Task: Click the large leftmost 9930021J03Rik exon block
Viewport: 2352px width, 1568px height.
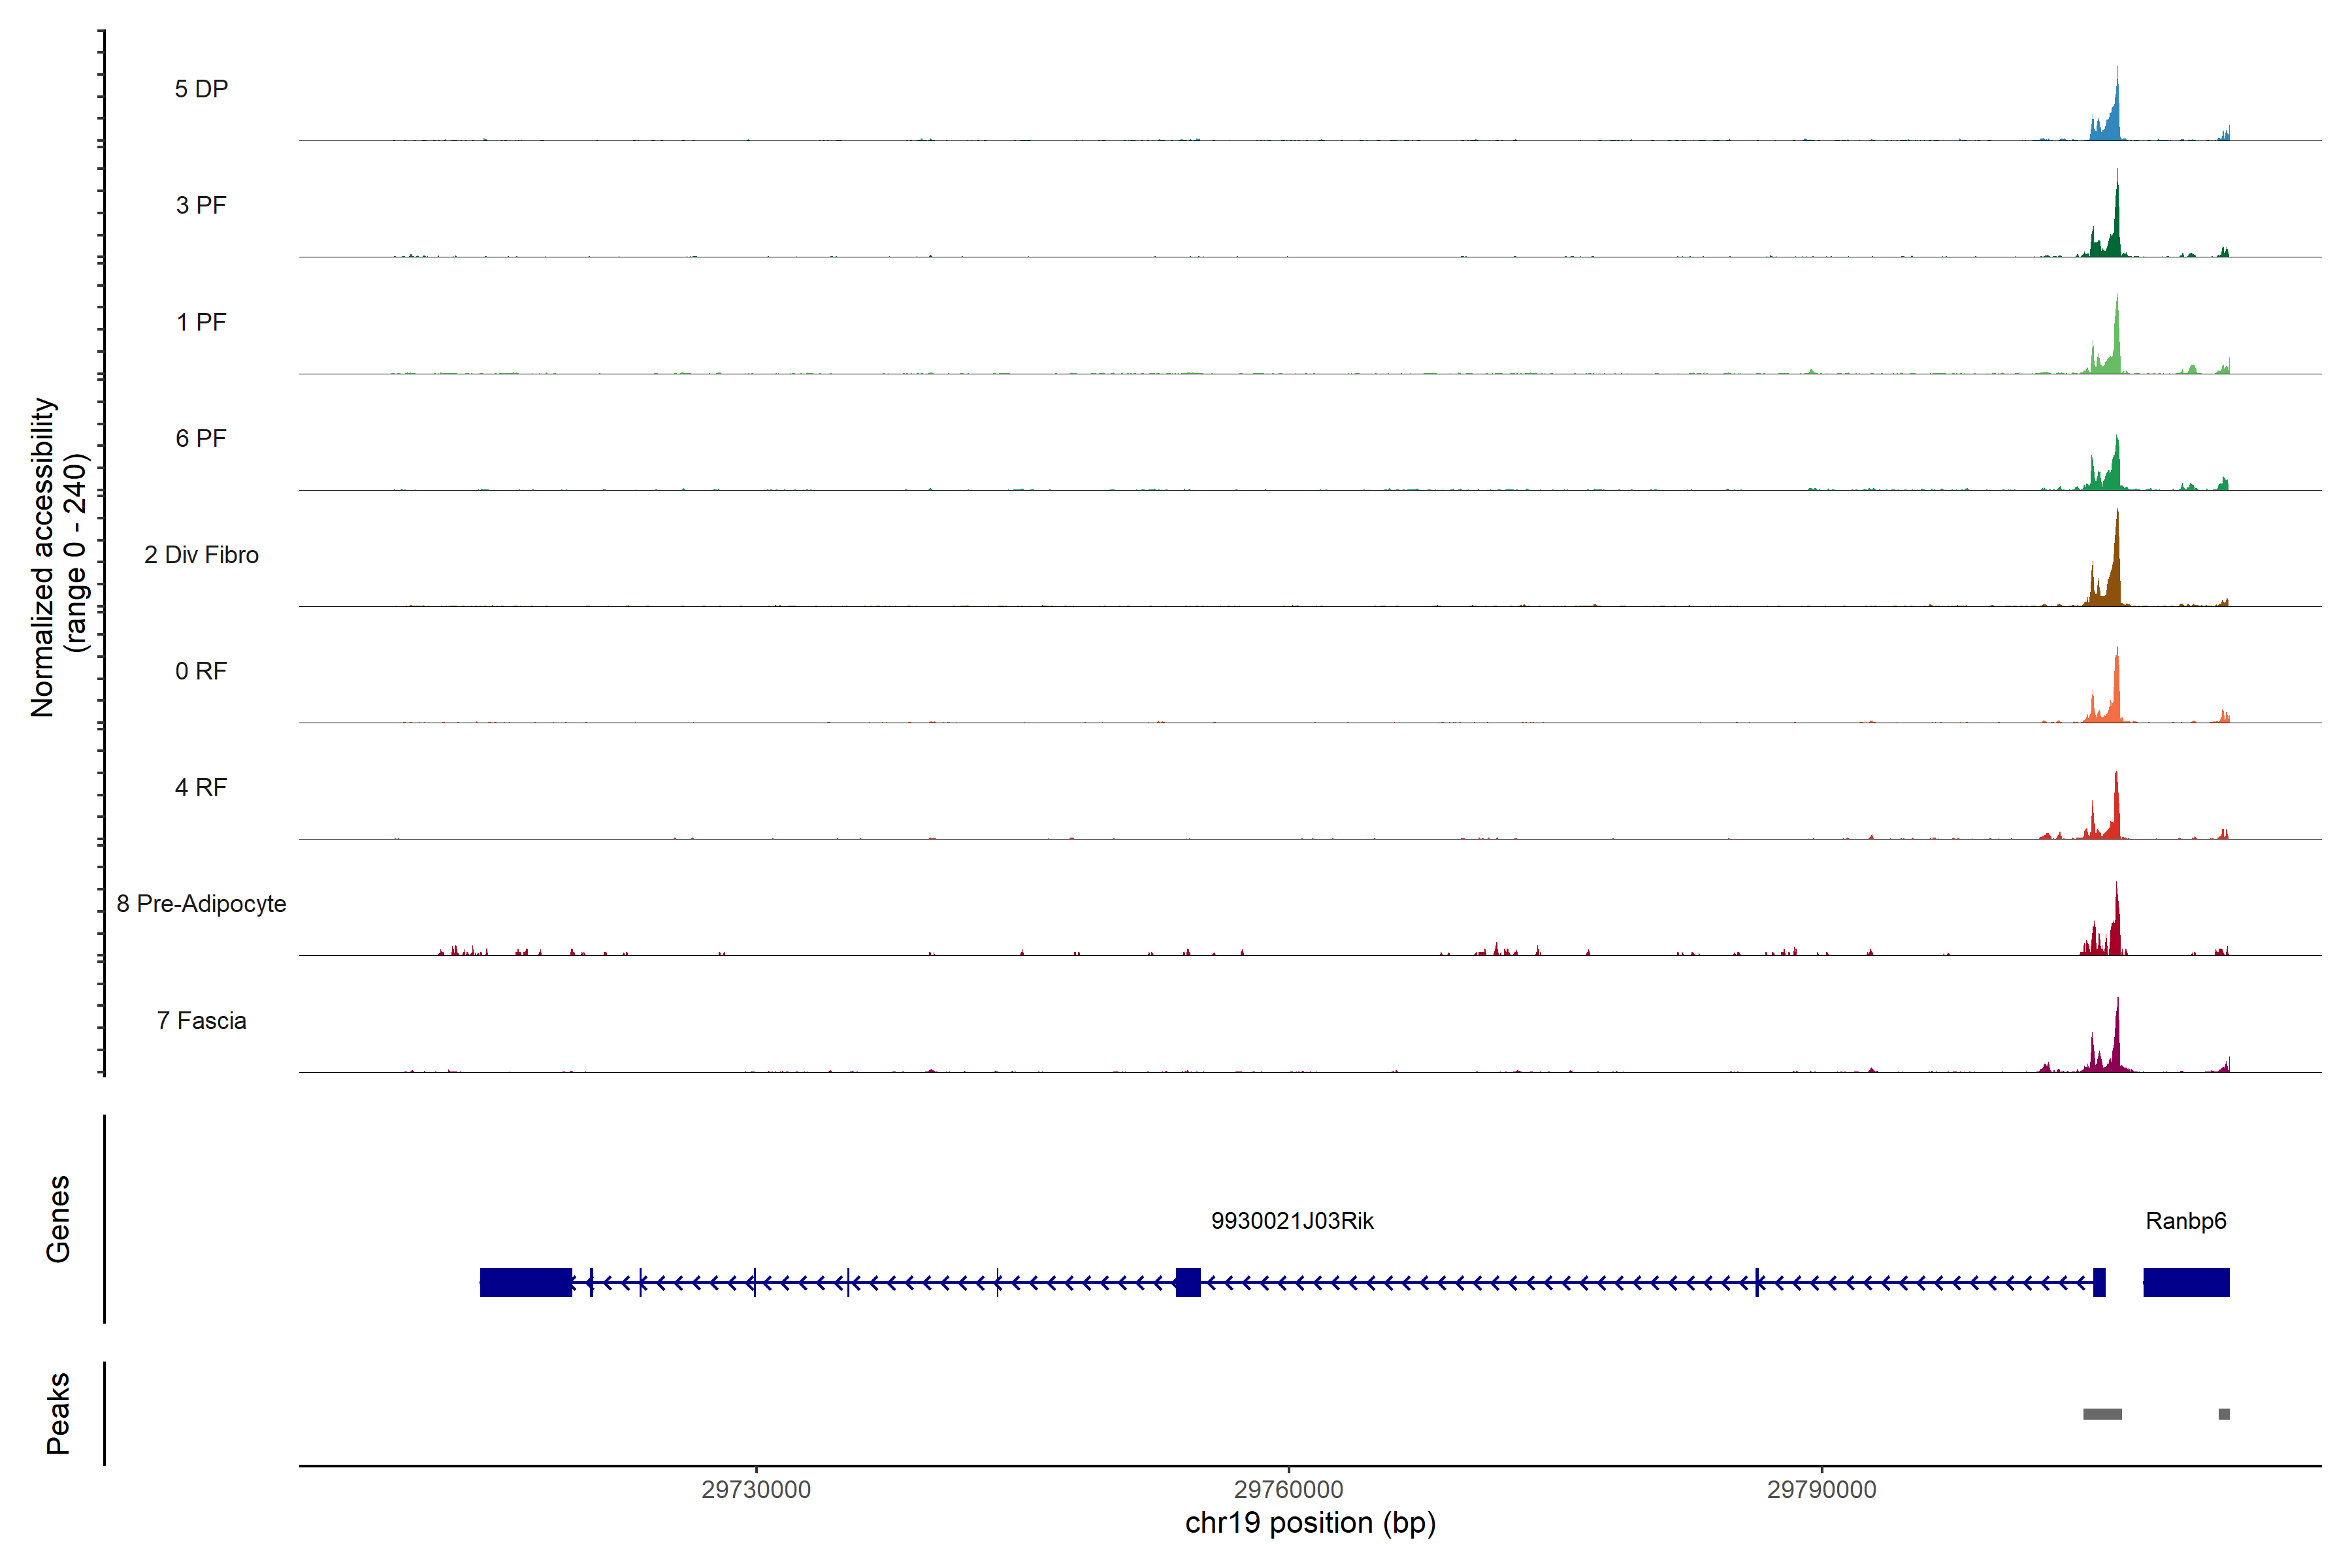Action: (526, 1282)
